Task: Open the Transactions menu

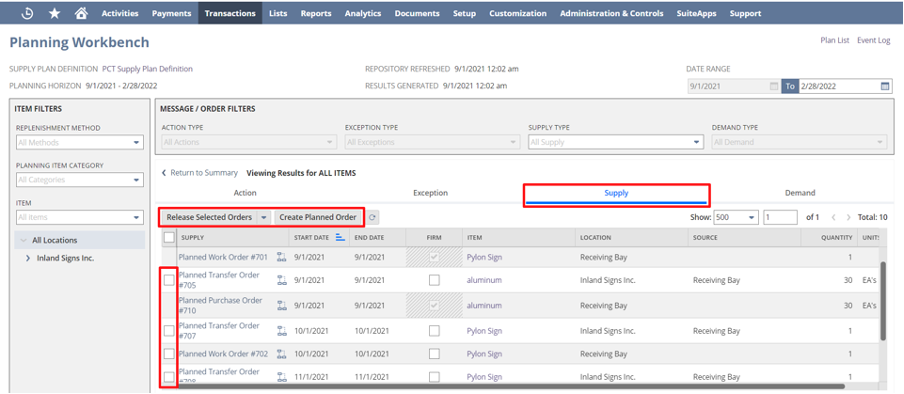Action: pyautogui.click(x=230, y=13)
